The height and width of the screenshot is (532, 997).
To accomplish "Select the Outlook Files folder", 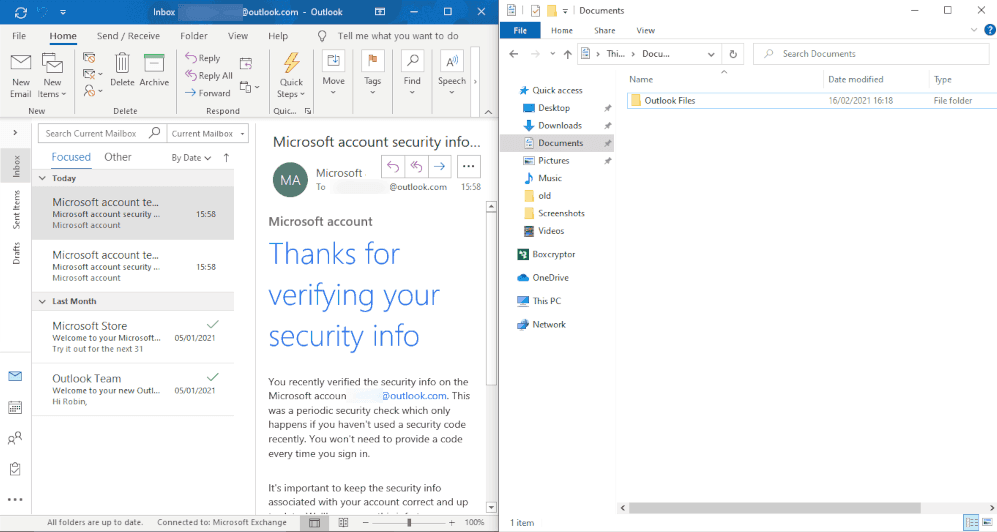I will [811, 100].
